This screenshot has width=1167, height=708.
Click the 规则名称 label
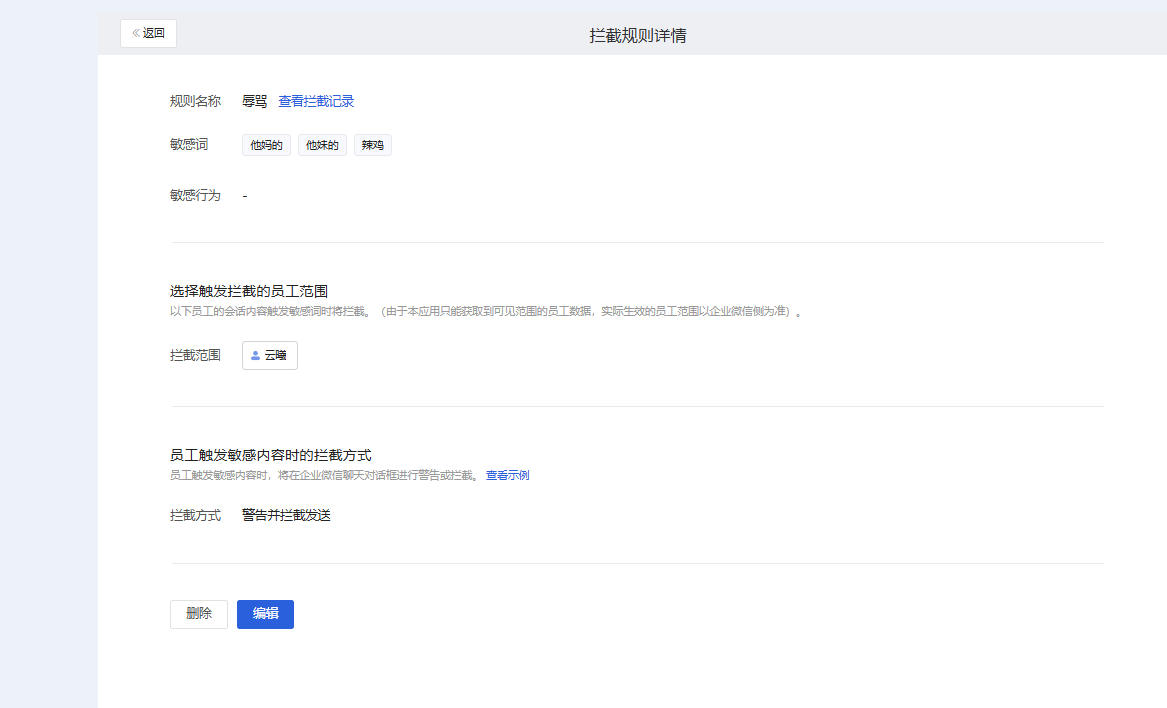(x=195, y=101)
